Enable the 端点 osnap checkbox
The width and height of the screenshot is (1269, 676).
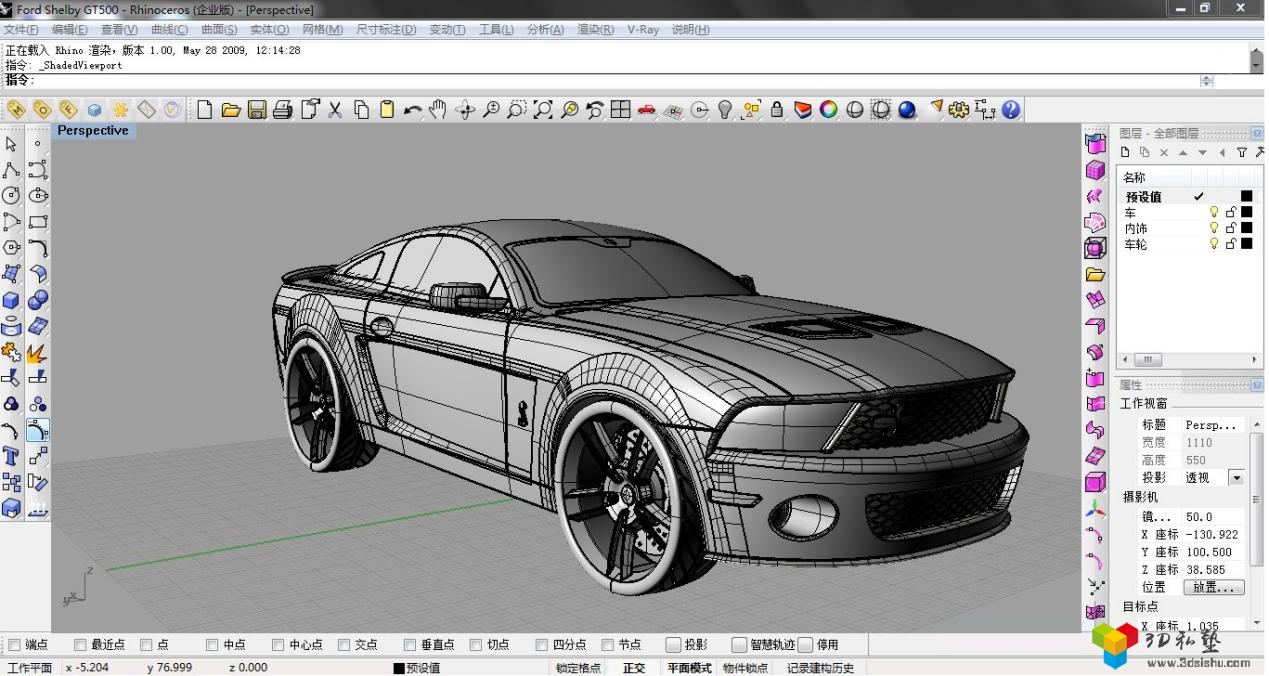coord(14,645)
